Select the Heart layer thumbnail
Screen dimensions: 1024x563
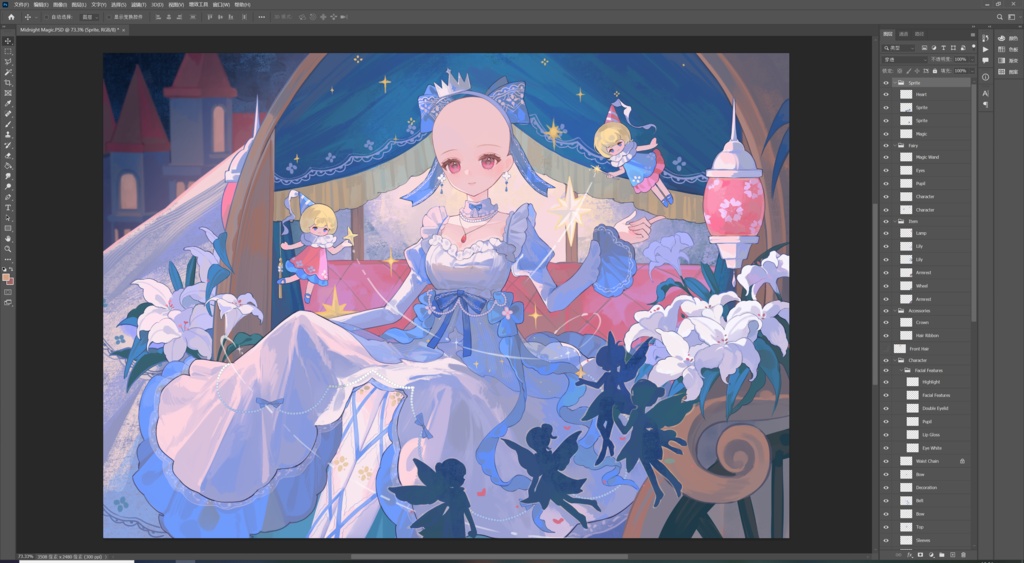point(906,94)
